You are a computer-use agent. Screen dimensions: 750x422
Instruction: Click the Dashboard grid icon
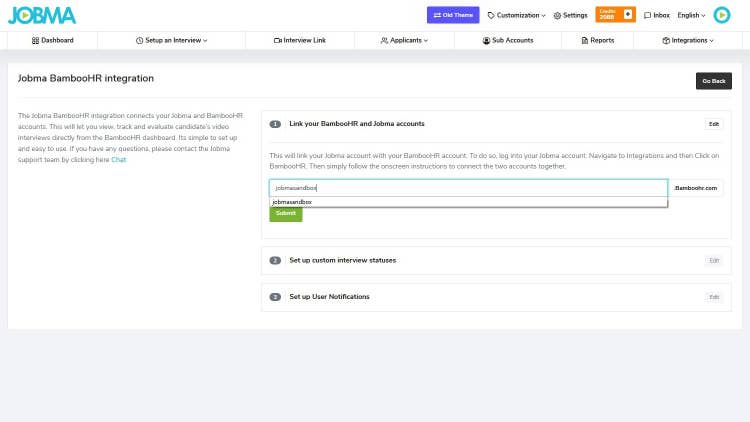(35, 41)
